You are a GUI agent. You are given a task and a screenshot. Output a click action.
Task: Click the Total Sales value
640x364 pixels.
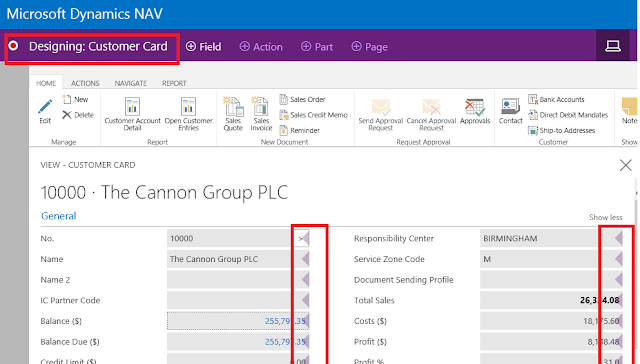pos(599,300)
